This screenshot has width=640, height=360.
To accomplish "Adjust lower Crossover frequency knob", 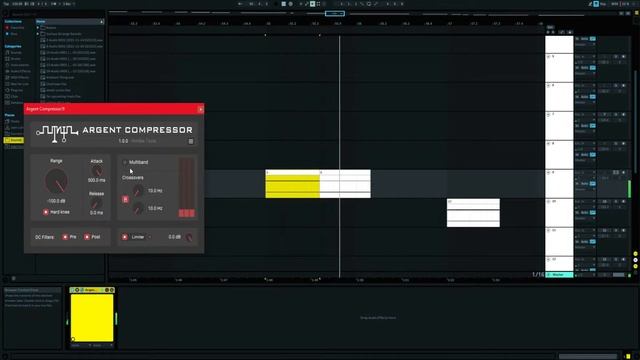I will pyautogui.click(x=138, y=209).
